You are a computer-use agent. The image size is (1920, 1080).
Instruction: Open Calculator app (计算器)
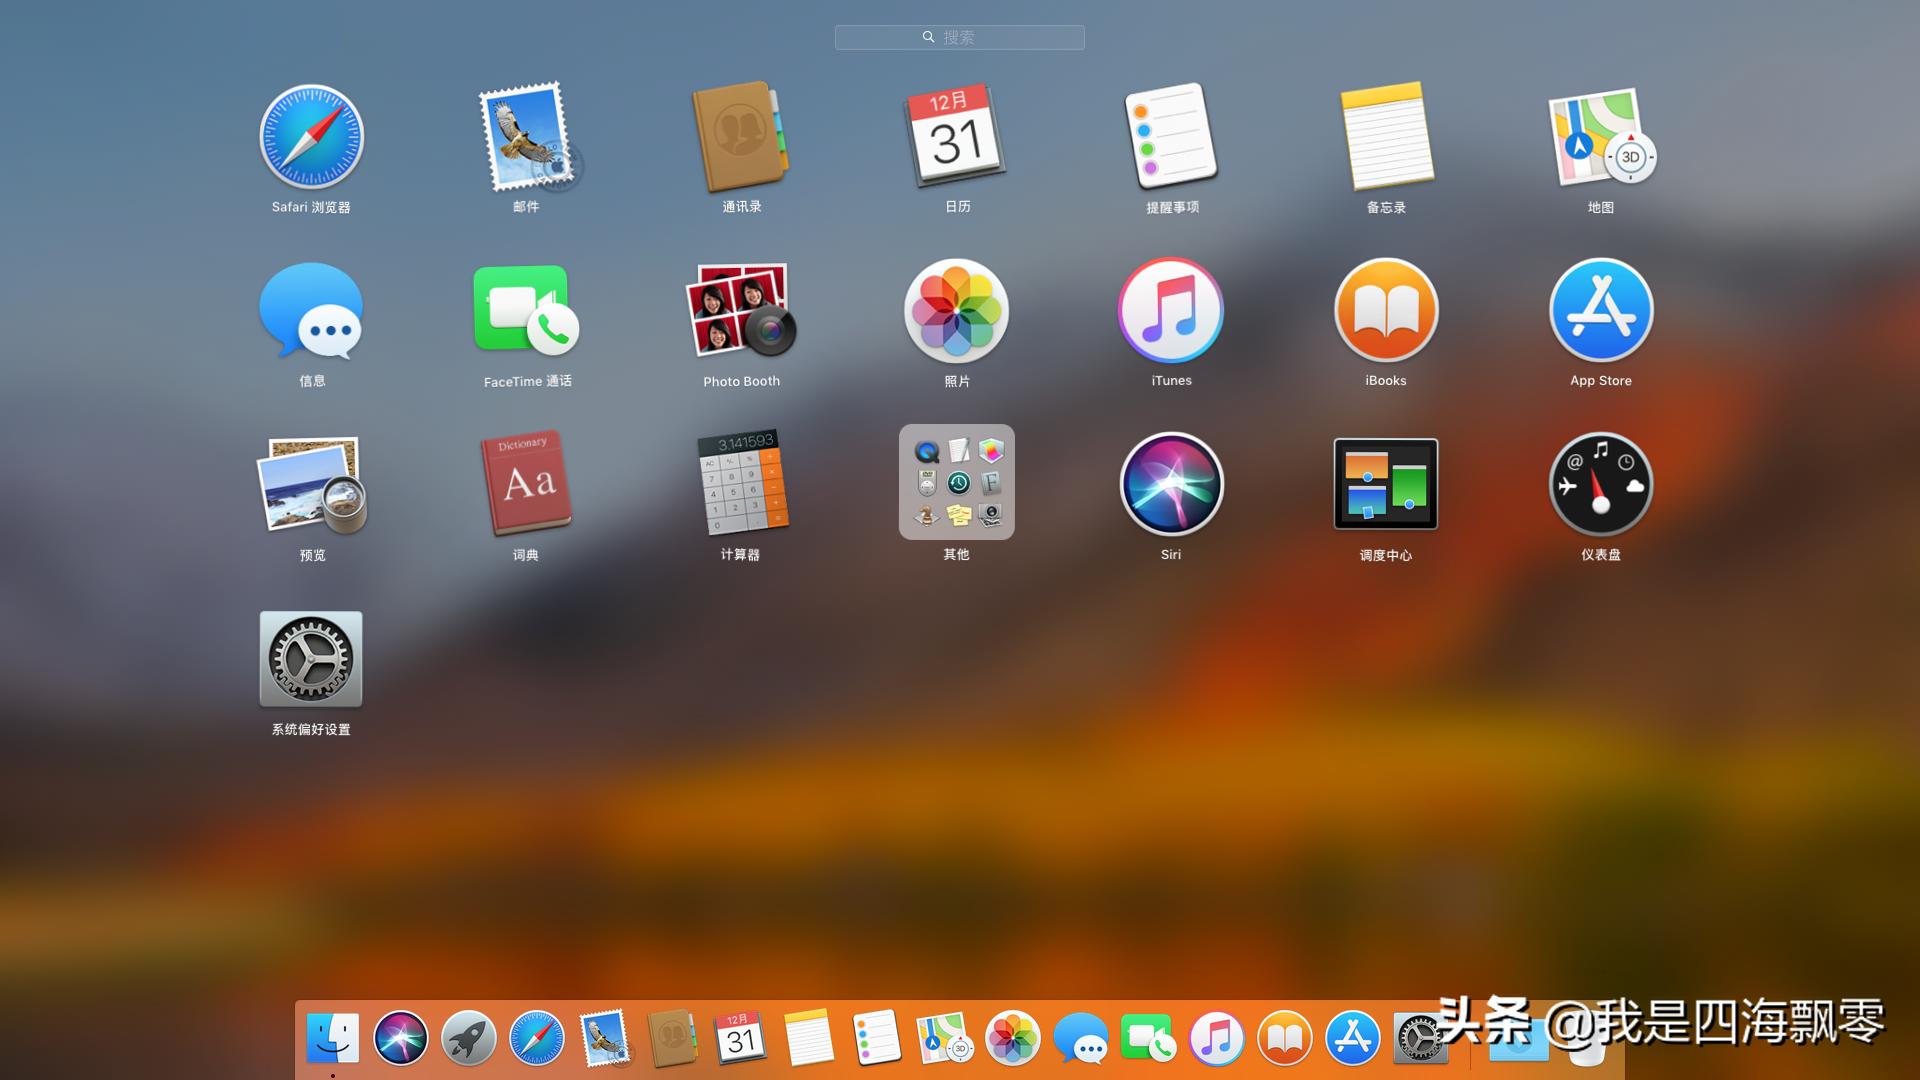click(x=741, y=485)
